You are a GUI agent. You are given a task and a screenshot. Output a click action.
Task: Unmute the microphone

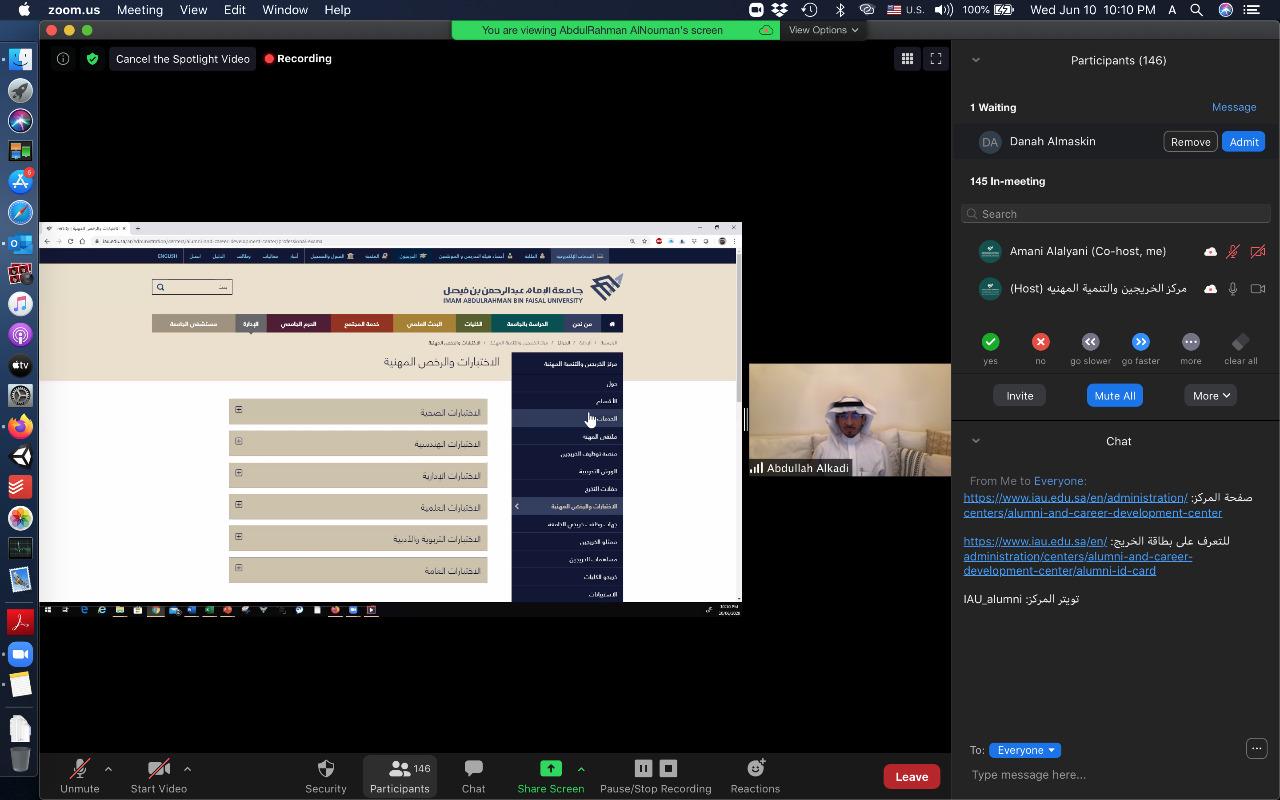click(x=79, y=769)
